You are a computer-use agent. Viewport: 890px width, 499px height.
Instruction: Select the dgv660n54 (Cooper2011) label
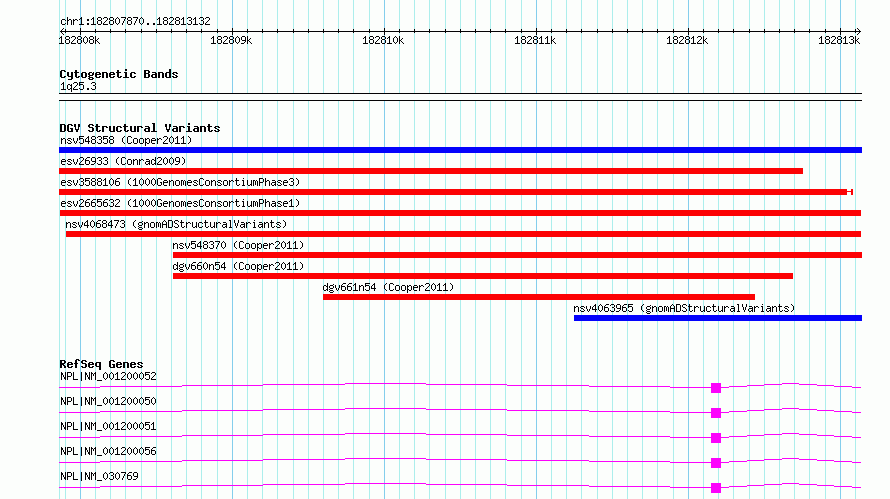[238, 266]
